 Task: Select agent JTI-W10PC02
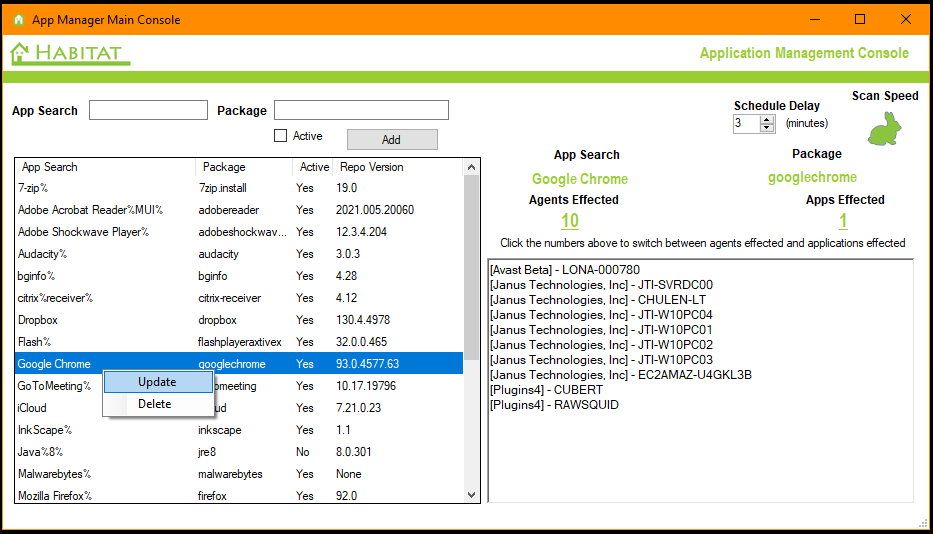point(601,345)
